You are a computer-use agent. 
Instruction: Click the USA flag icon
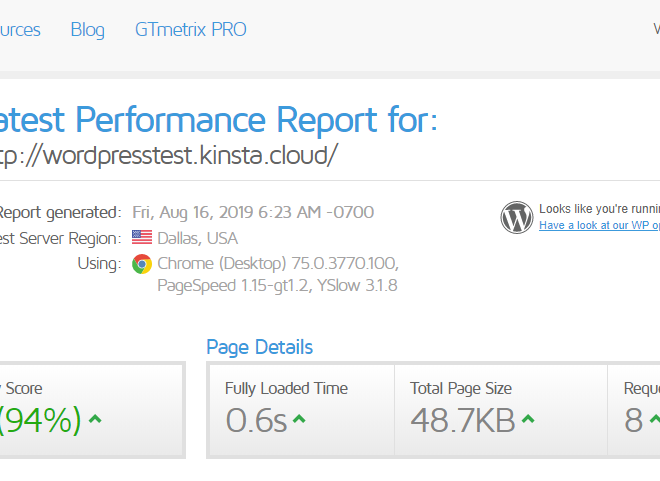pos(142,237)
